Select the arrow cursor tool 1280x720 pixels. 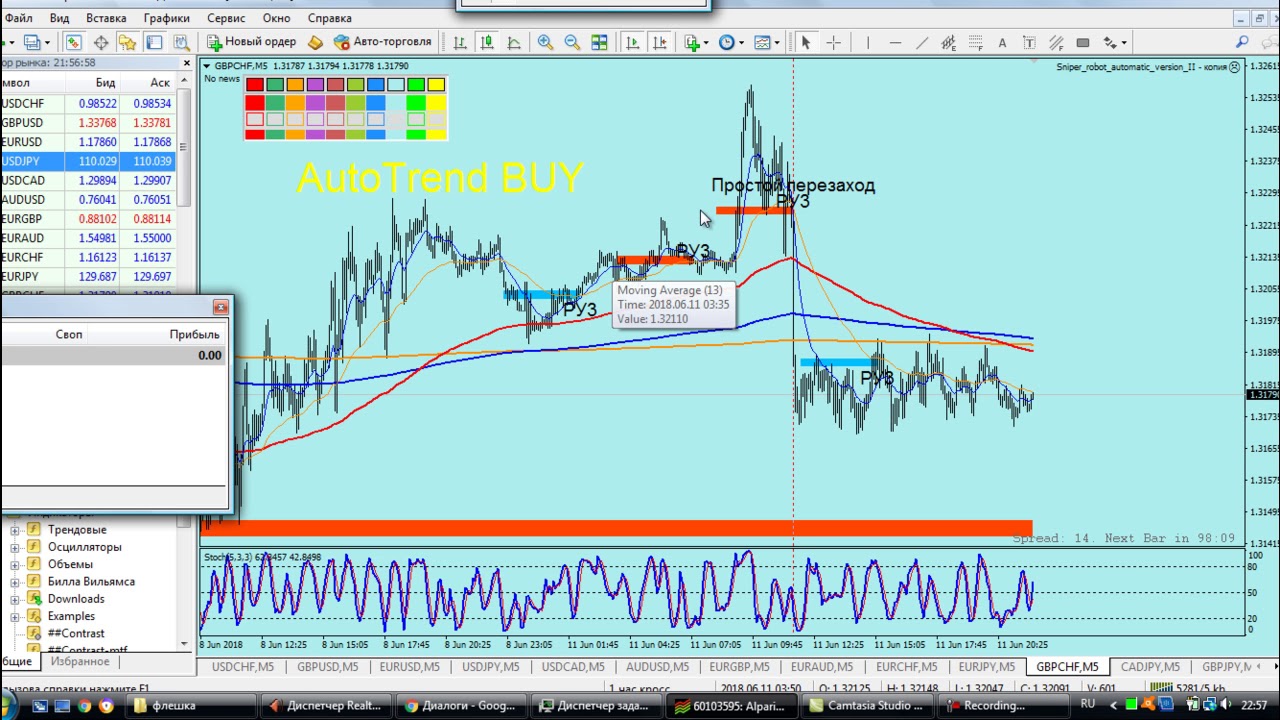click(806, 42)
